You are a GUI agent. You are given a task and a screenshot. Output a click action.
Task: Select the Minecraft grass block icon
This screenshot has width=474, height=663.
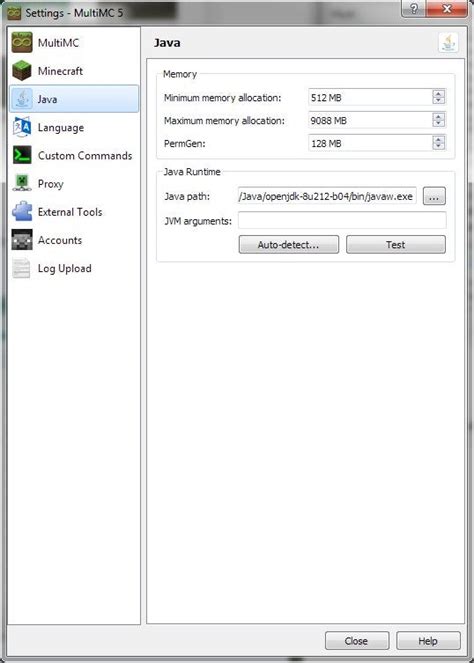[22, 71]
